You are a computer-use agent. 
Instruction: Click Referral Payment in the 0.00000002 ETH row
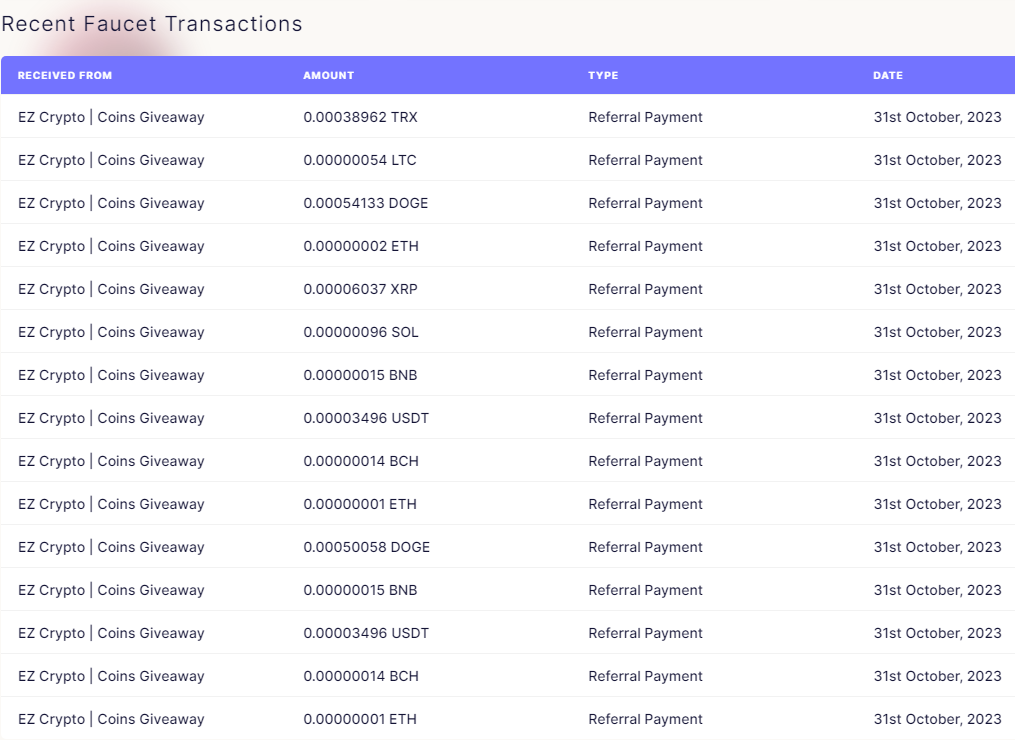[x=645, y=246]
